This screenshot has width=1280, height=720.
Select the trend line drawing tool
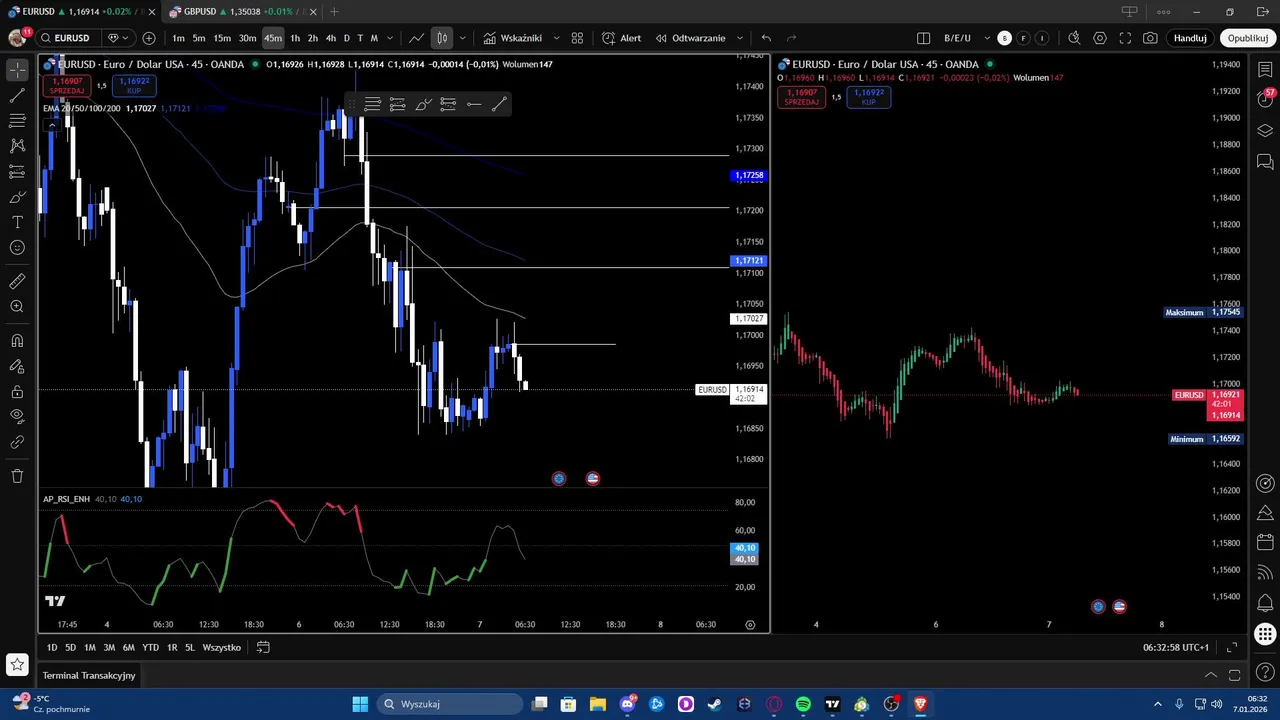click(x=17, y=96)
